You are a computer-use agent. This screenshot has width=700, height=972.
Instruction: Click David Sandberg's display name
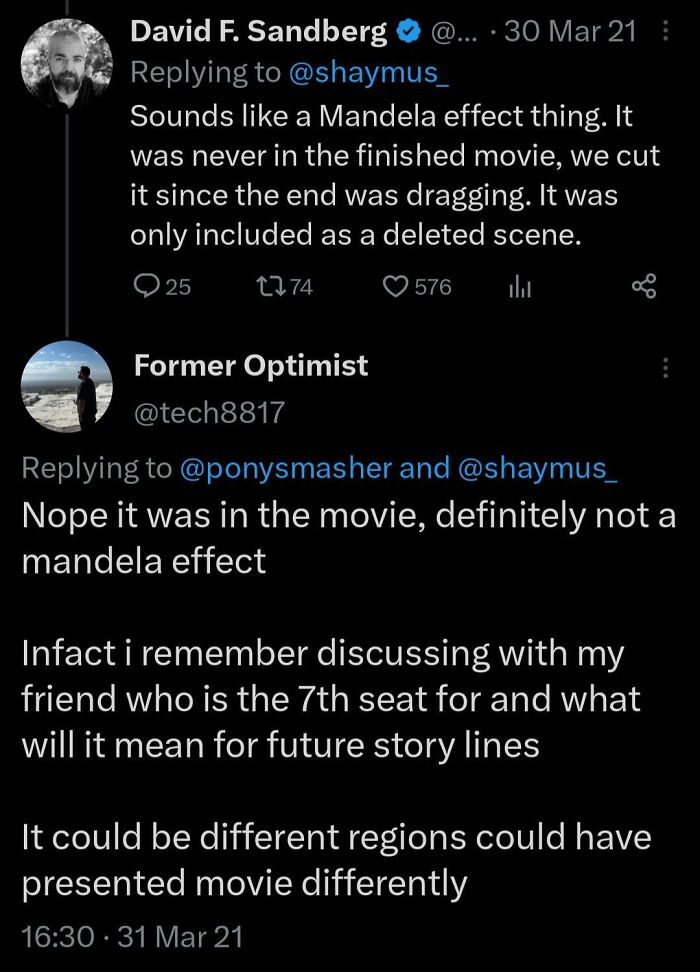pos(255,31)
